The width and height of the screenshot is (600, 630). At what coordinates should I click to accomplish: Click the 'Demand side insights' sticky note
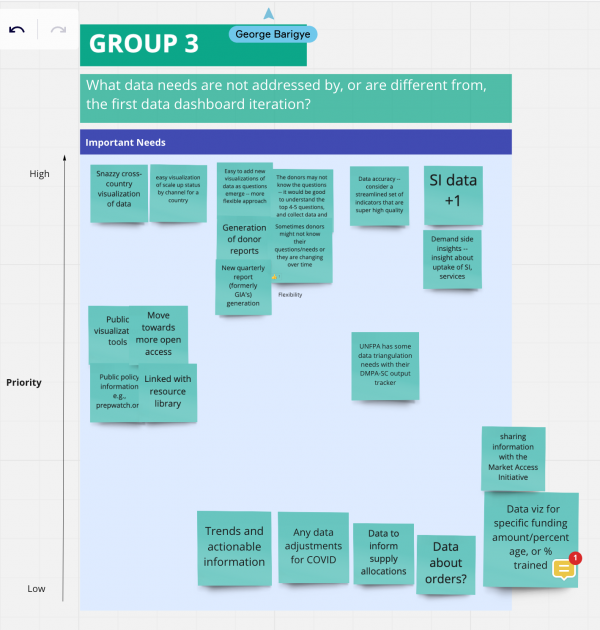click(452, 259)
